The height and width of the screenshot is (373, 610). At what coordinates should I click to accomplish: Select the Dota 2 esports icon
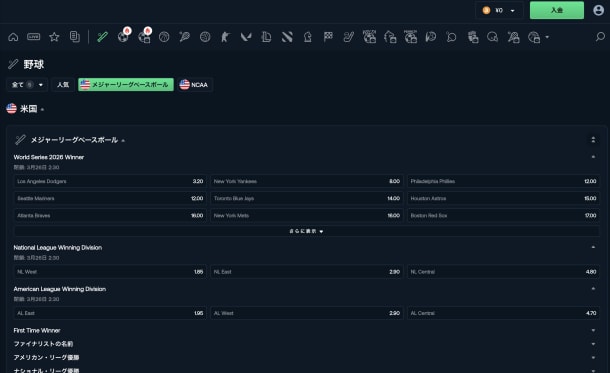point(287,37)
